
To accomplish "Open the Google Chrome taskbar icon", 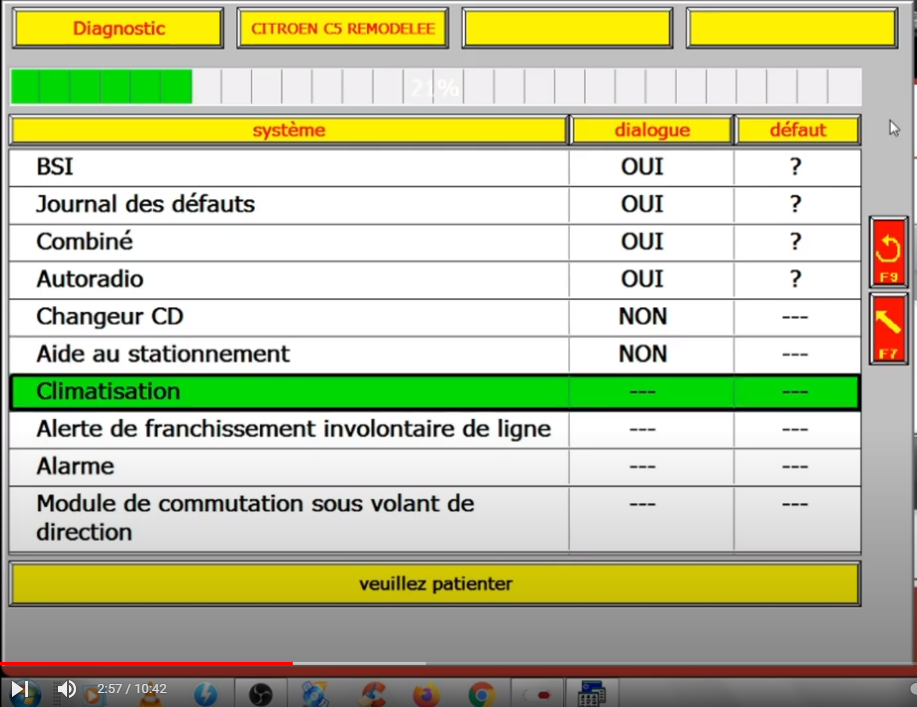I will 481,694.
